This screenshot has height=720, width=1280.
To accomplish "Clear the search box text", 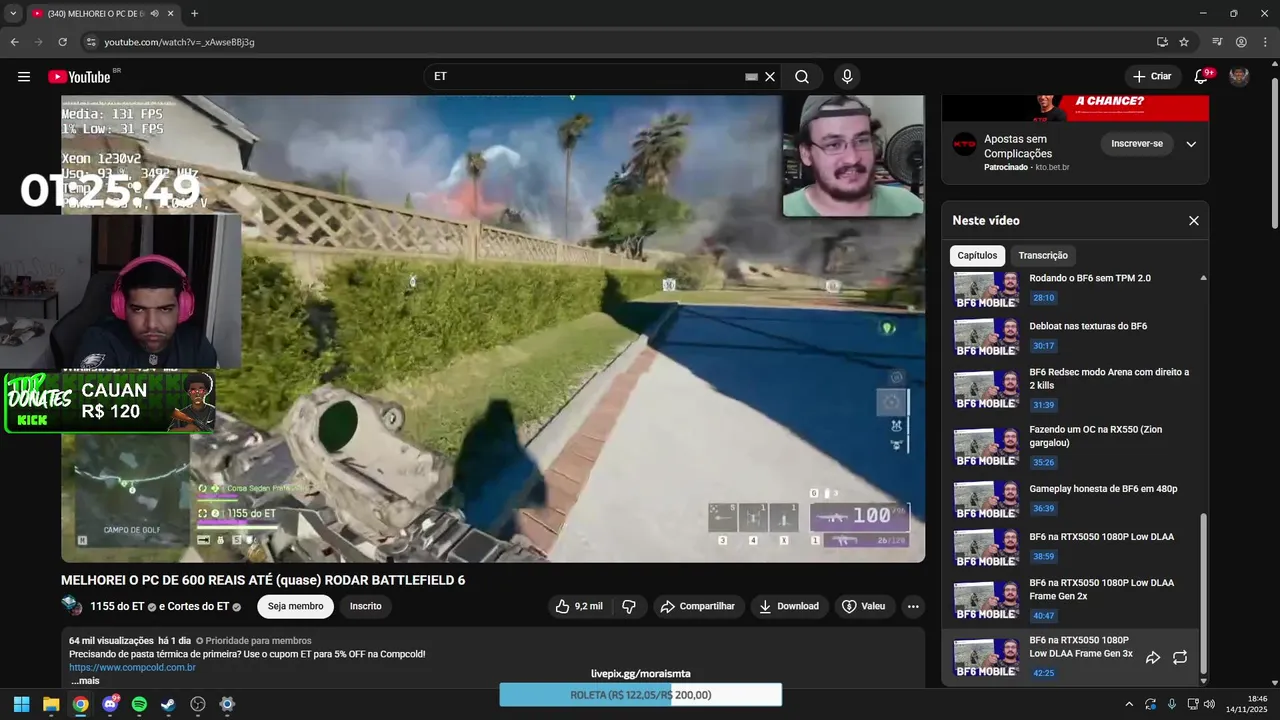I will [x=770, y=77].
